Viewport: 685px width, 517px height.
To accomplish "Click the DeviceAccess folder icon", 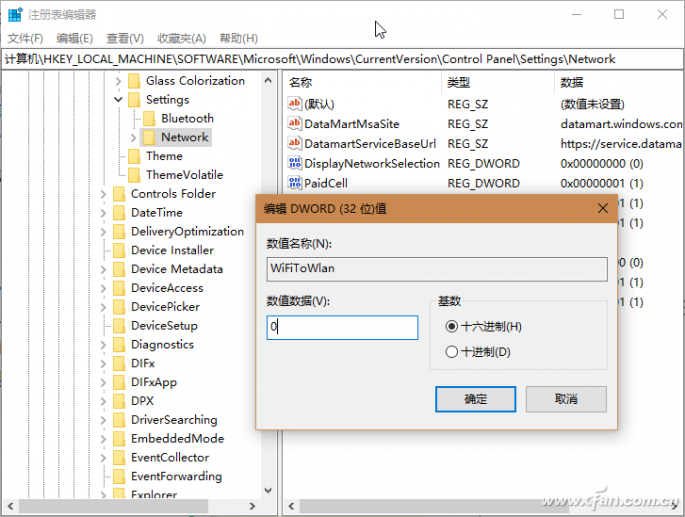I will click(119, 288).
